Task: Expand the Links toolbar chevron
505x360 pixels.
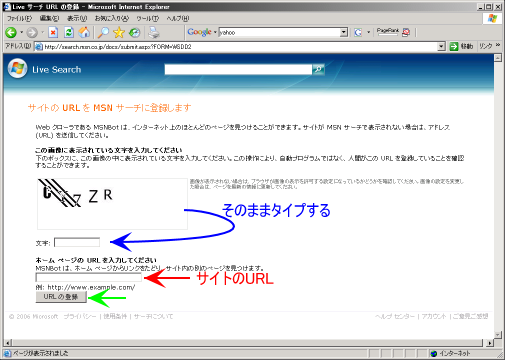Action: [498, 45]
